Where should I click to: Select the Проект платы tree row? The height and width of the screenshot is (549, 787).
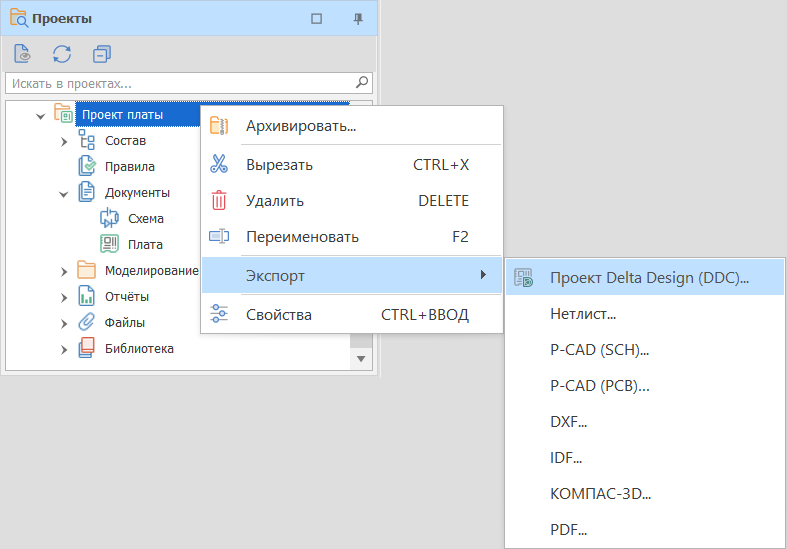(x=137, y=114)
